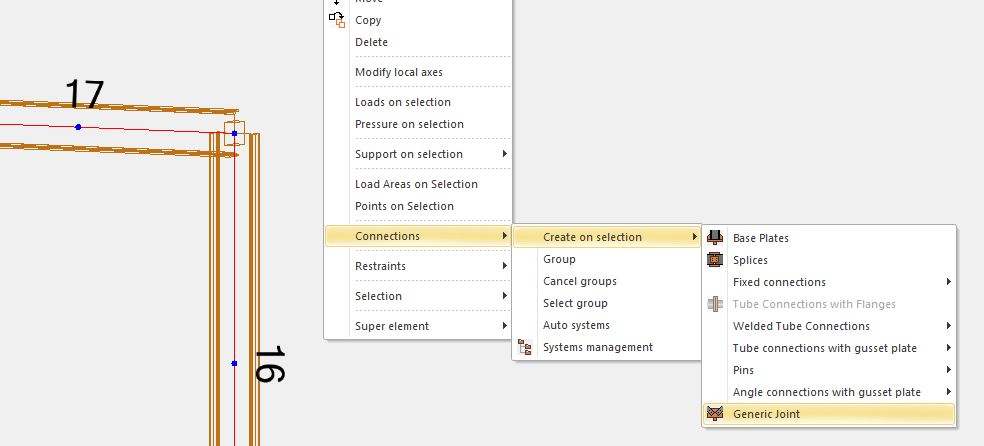
Task: Click the Copy icon in context menu
Action: [336, 20]
